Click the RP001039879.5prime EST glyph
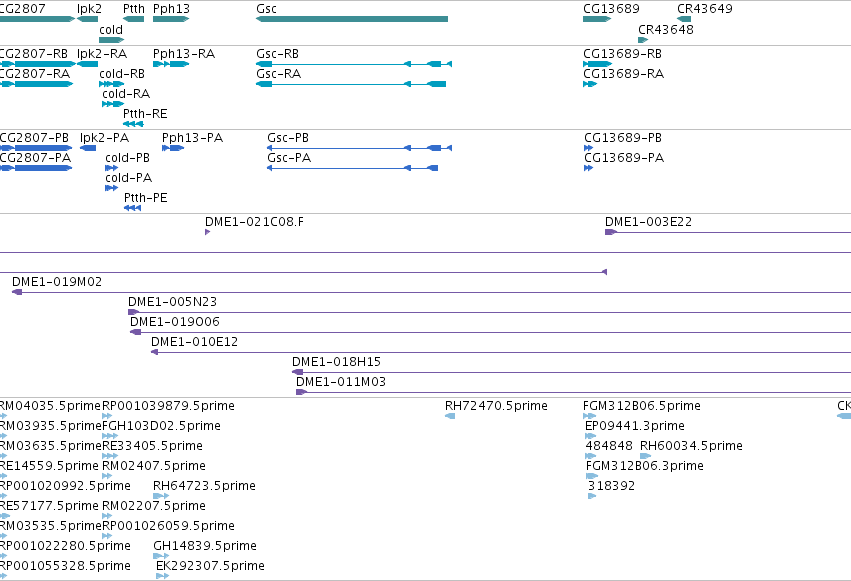 click(x=107, y=416)
